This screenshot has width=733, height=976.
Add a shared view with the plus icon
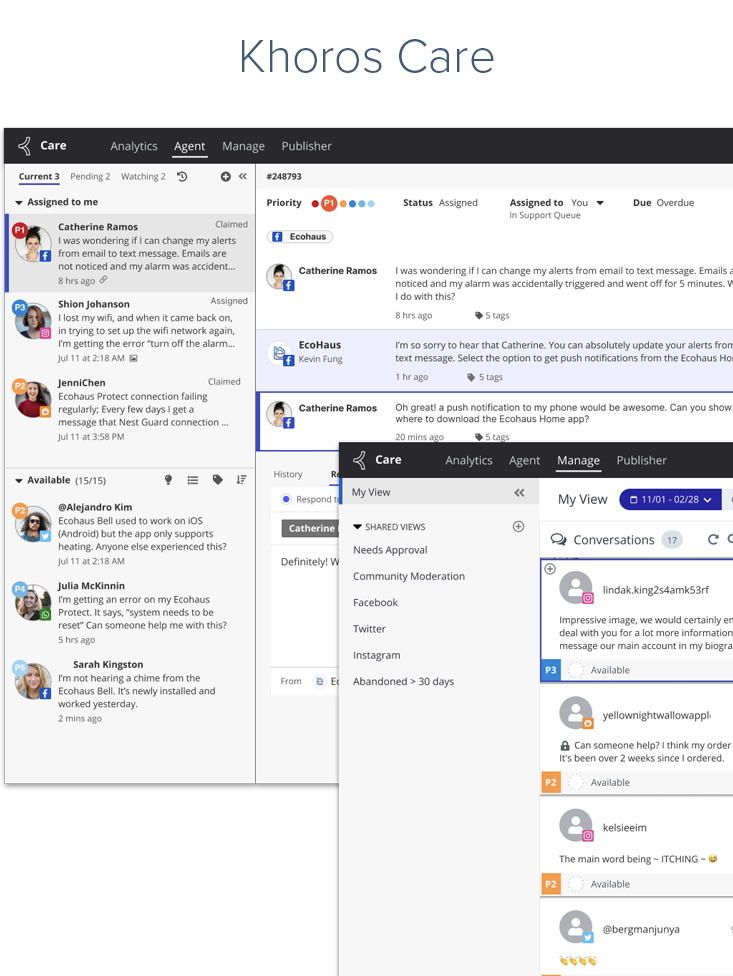click(518, 527)
